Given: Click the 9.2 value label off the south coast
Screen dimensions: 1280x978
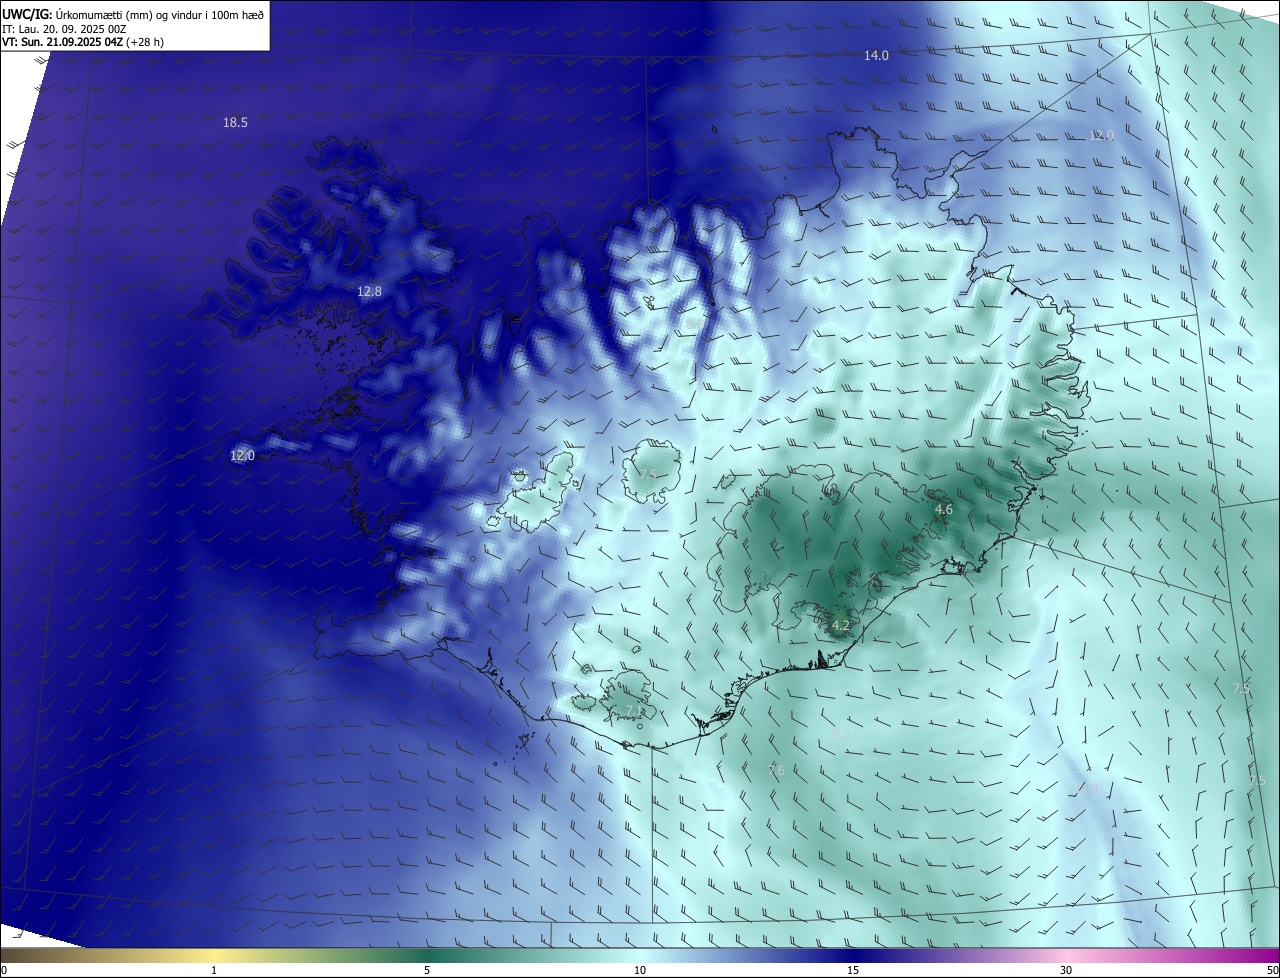Looking at the screenshot, I should click(x=840, y=734).
